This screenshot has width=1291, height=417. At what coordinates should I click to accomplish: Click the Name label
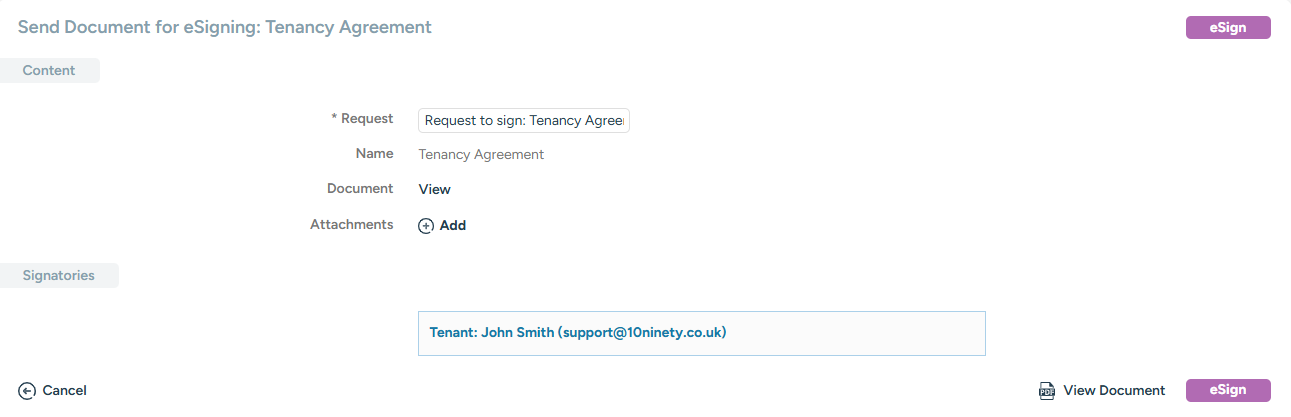[x=374, y=154]
